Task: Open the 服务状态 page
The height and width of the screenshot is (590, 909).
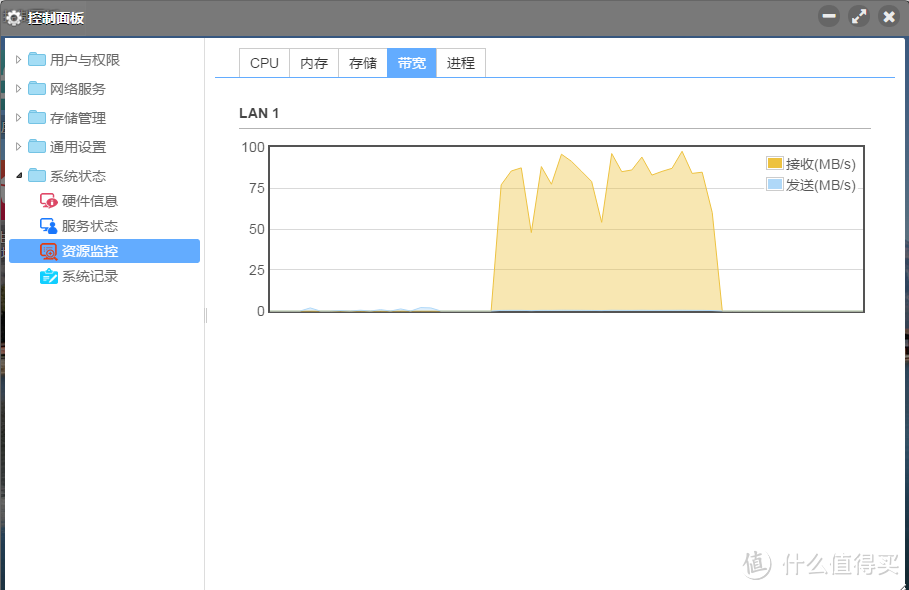Action: point(90,226)
